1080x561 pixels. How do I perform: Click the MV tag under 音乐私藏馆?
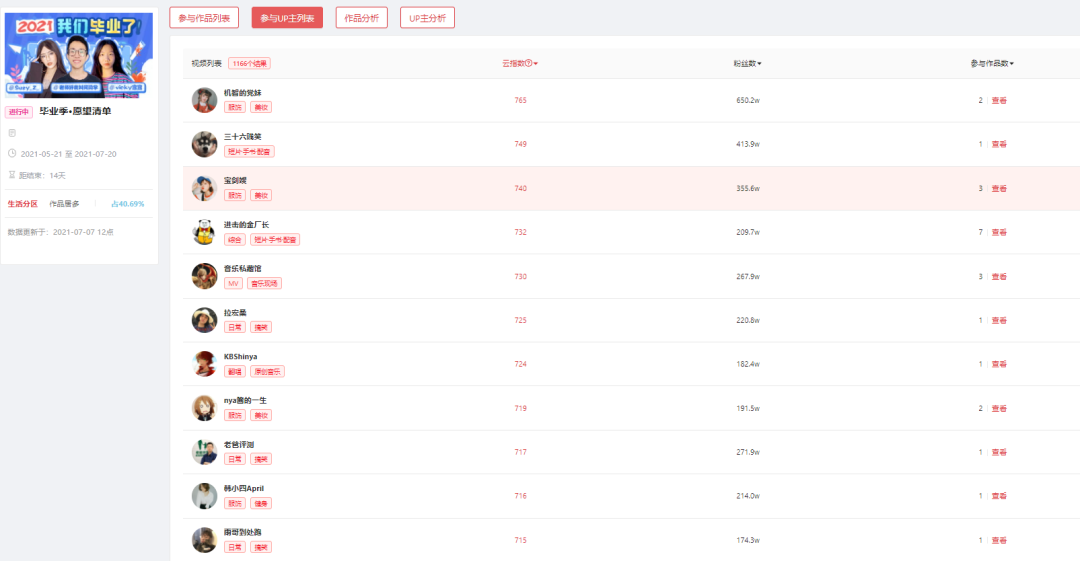[233, 284]
